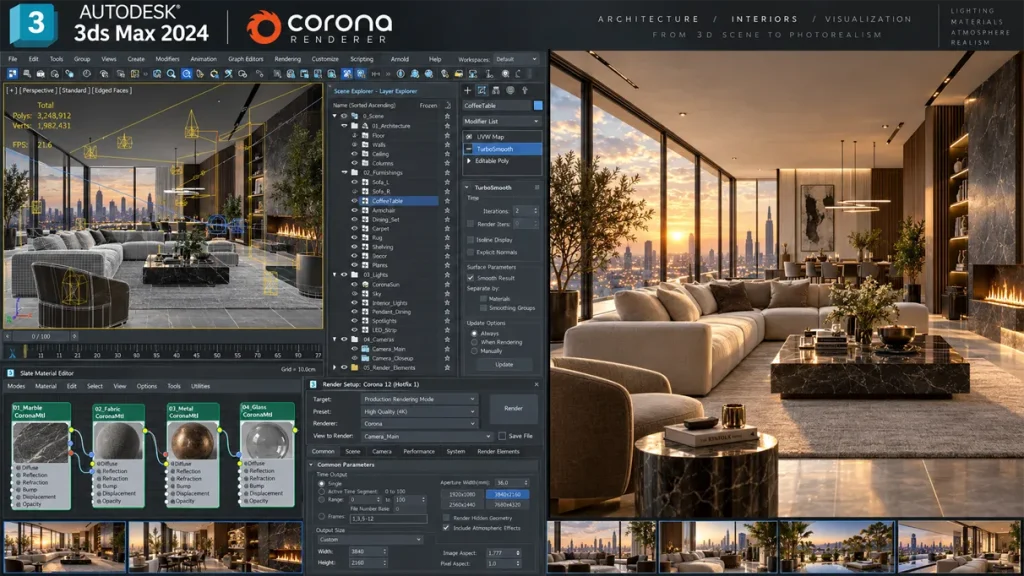Click the scene icon beside 0_Scene
Image resolution: width=1024 pixels, height=576 pixels.
pyautogui.click(x=355, y=116)
